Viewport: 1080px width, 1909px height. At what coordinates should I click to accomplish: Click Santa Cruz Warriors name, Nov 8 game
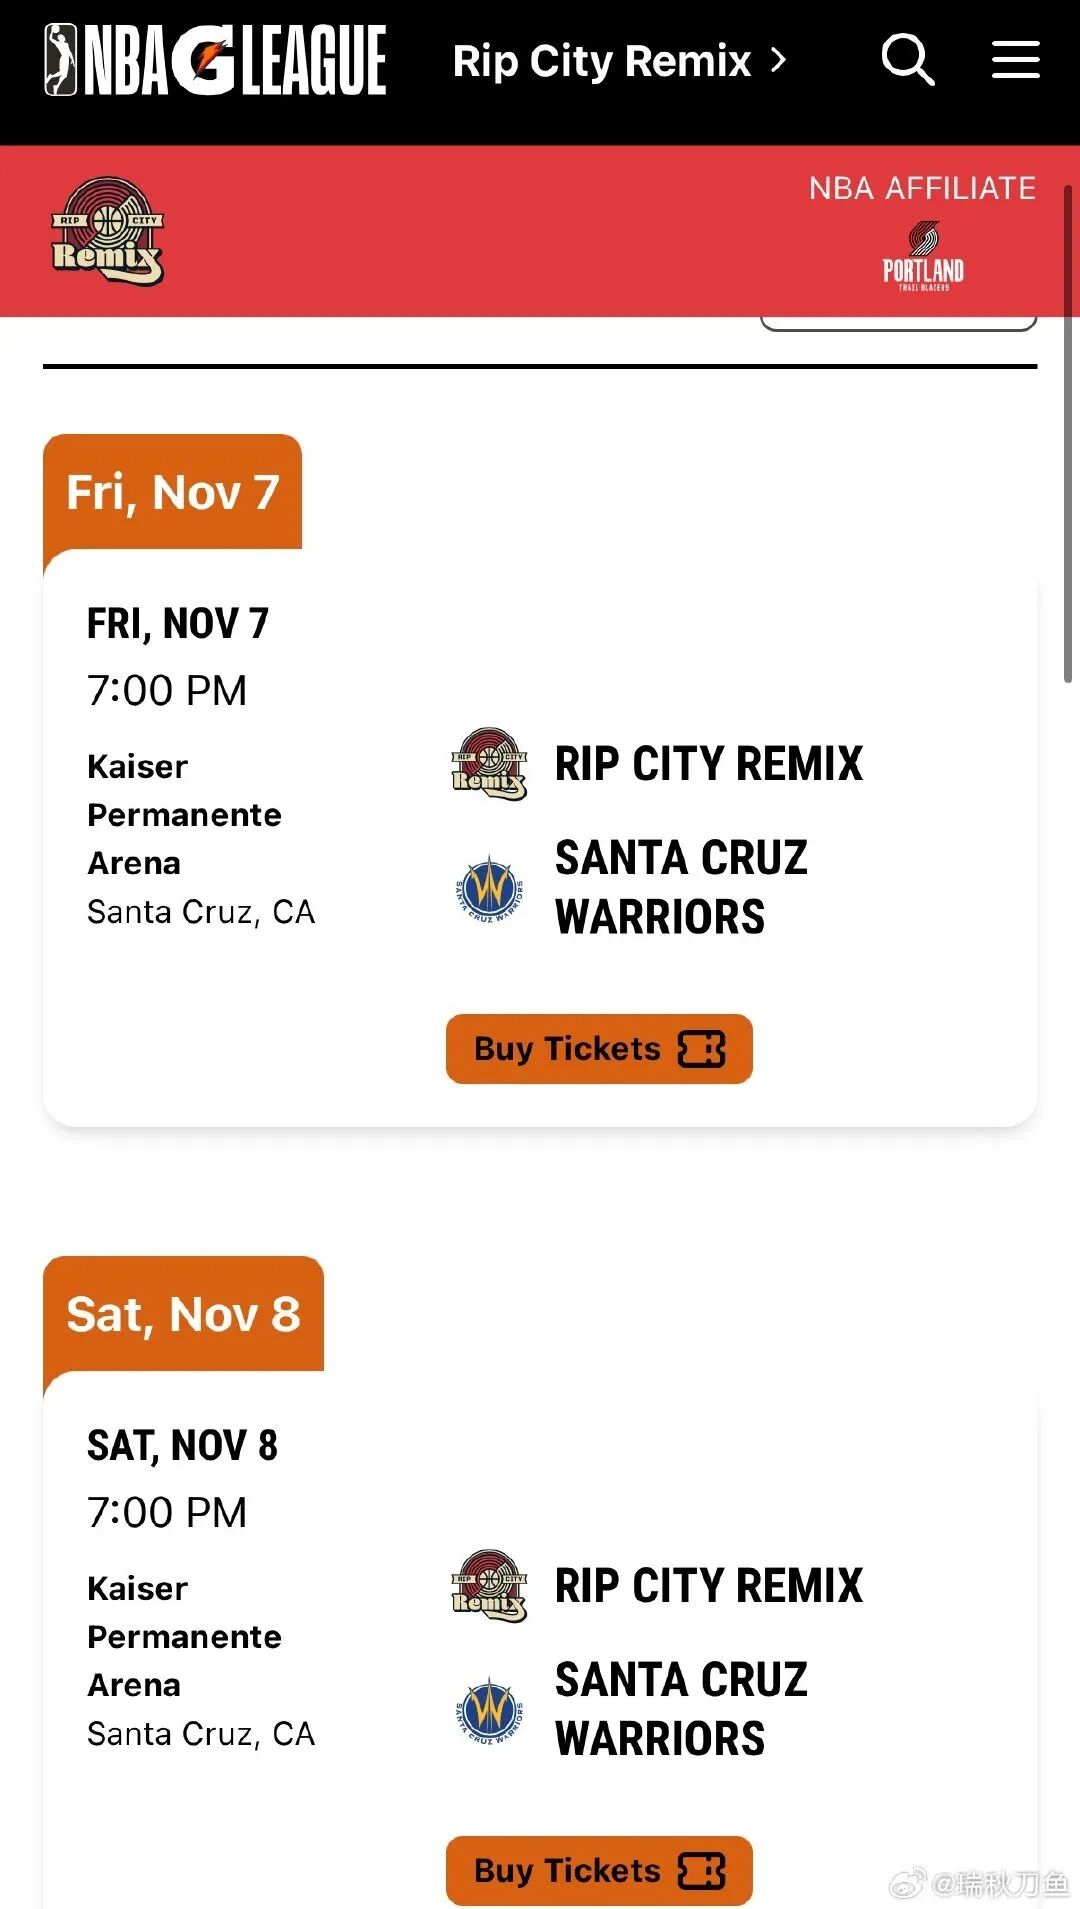click(x=681, y=1709)
